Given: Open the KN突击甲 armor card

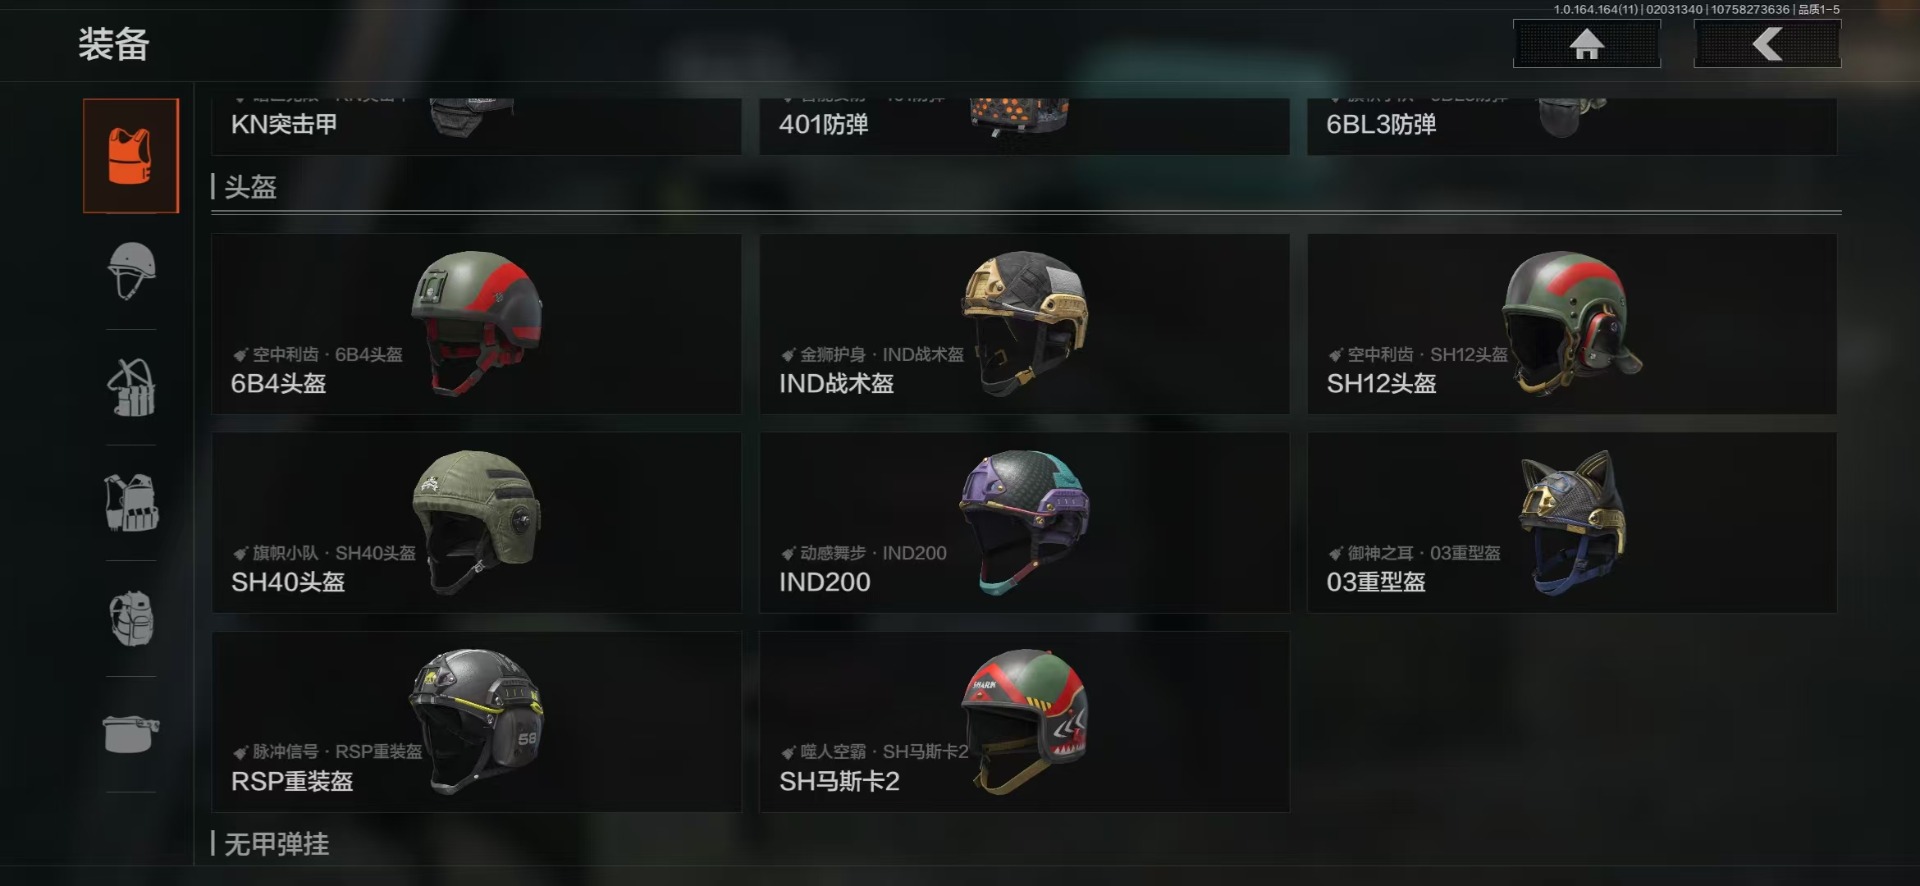Looking at the screenshot, I should click(x=476, y=126).
